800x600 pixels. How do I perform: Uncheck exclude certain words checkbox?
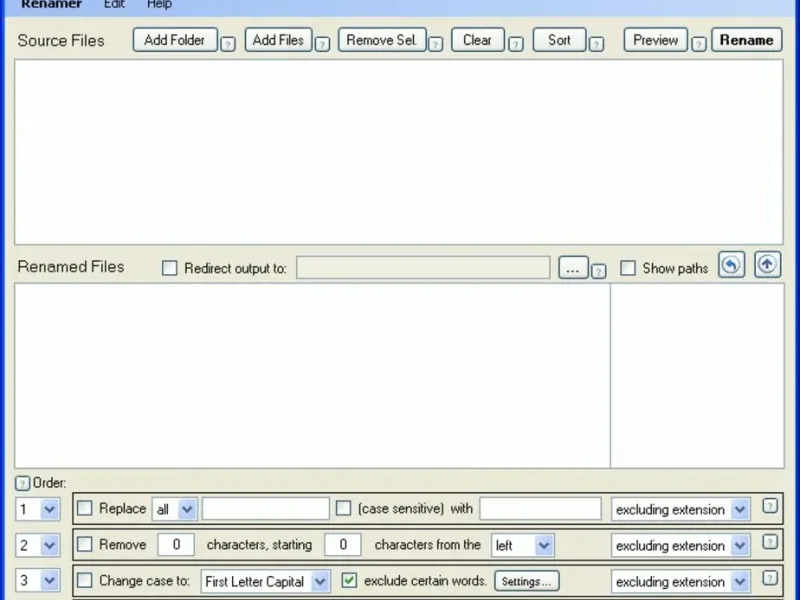coord(349,580)
